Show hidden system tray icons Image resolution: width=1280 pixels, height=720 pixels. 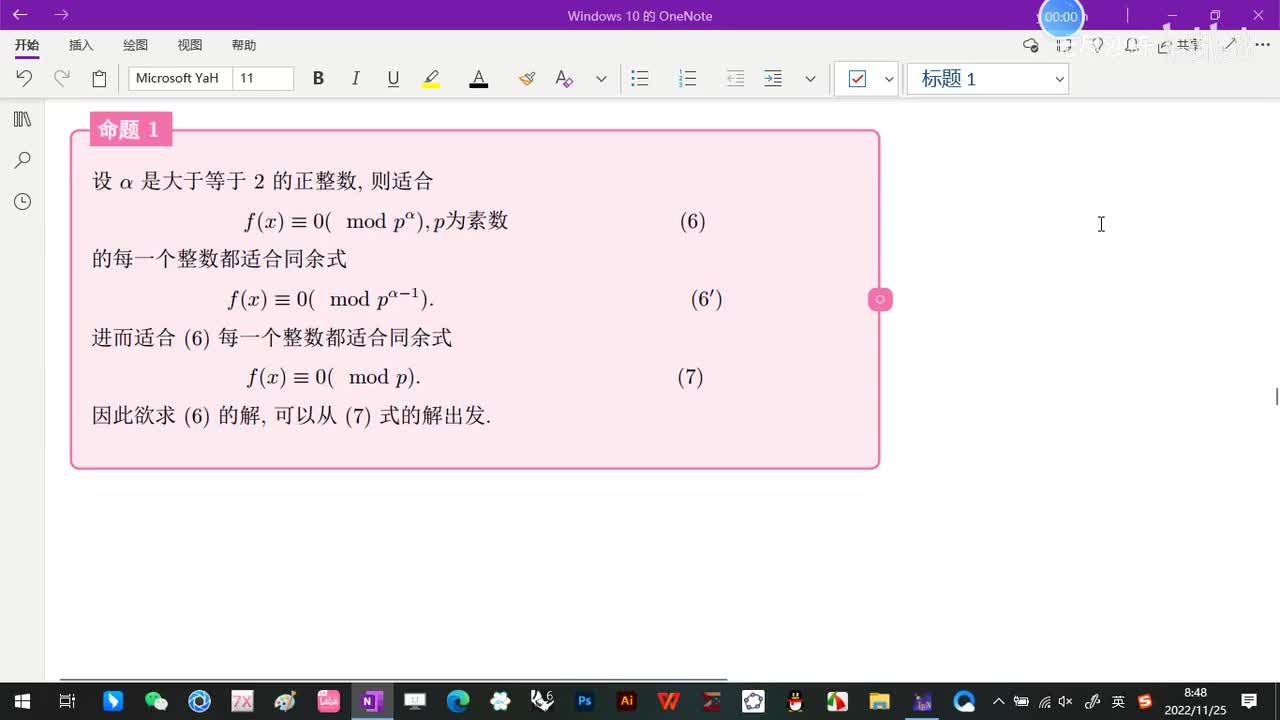coord(998,701)
